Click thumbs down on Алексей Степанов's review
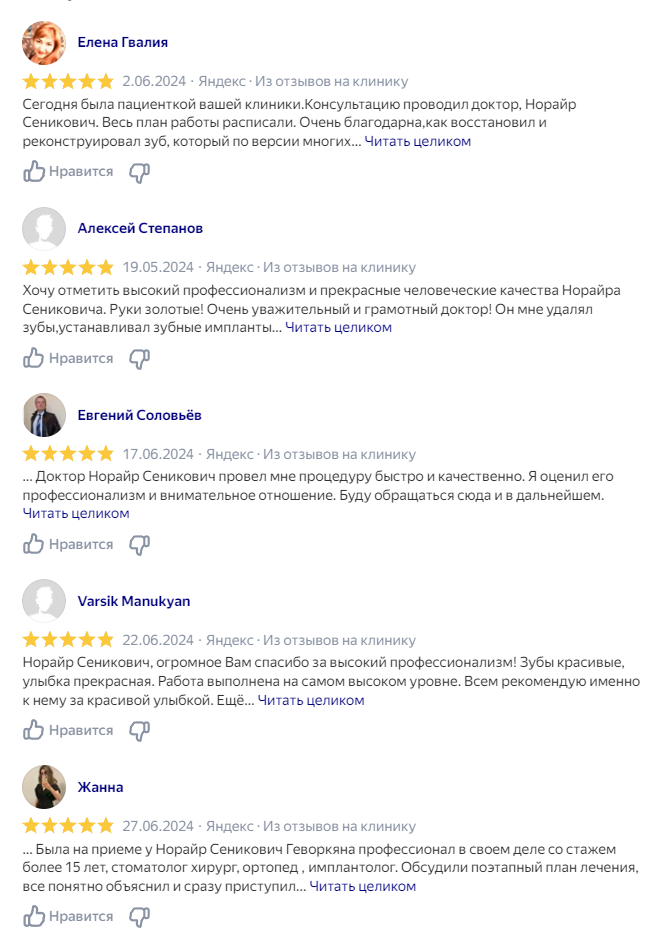The height and width of the screenshot is (932, 658). click(x=140, y=358)
